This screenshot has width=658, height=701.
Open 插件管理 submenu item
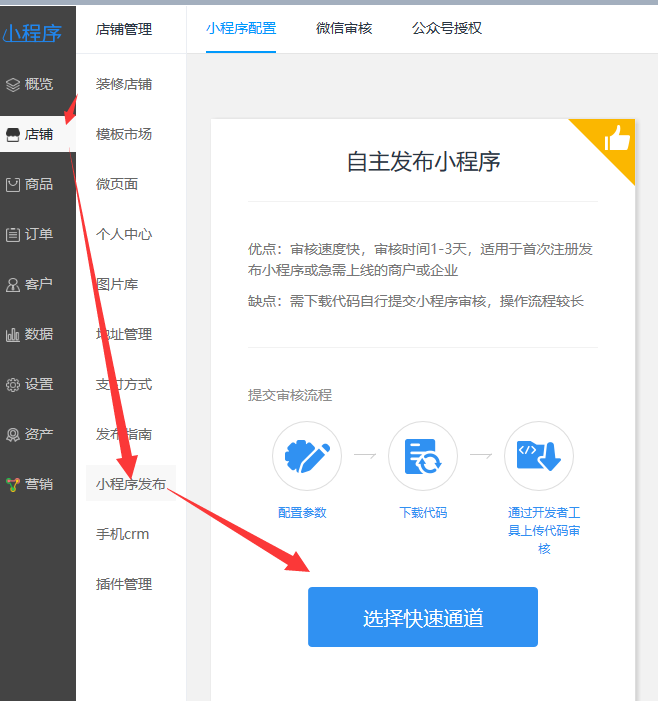[124, 585]
